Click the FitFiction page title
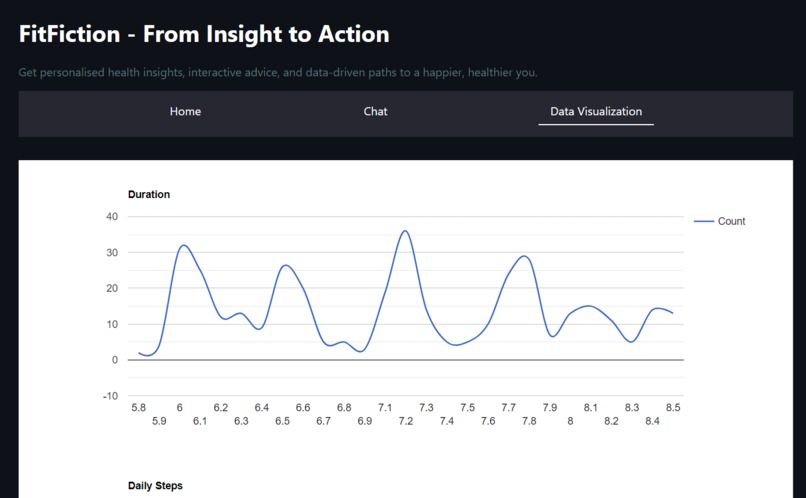Viewport: 806px width, 498px height. [204, 34]
